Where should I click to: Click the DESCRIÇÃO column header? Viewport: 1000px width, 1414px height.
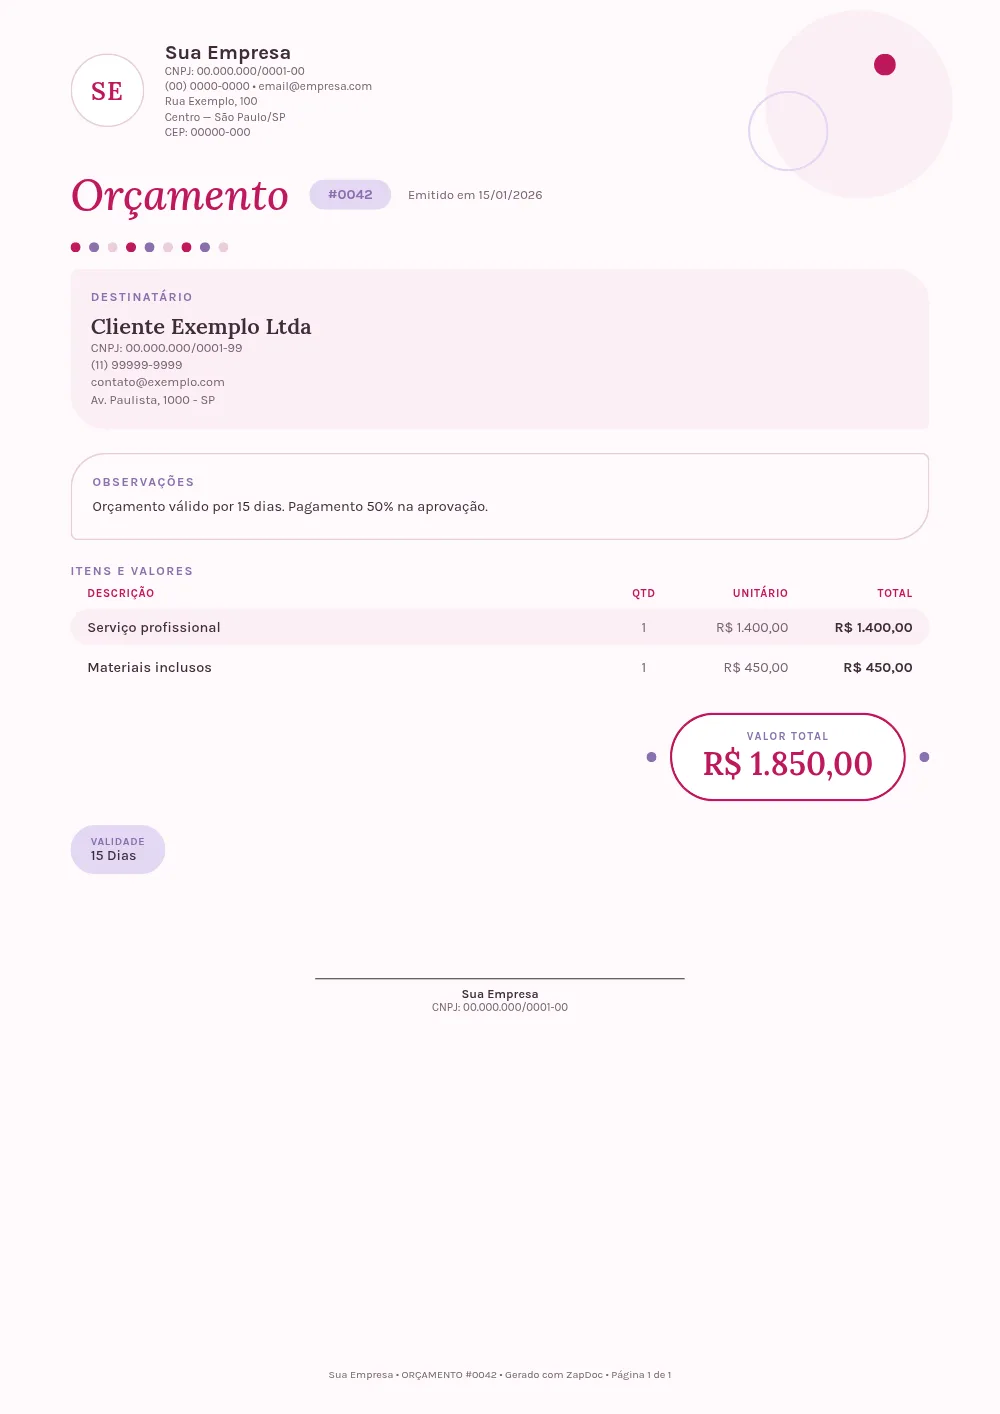[121, 593]
